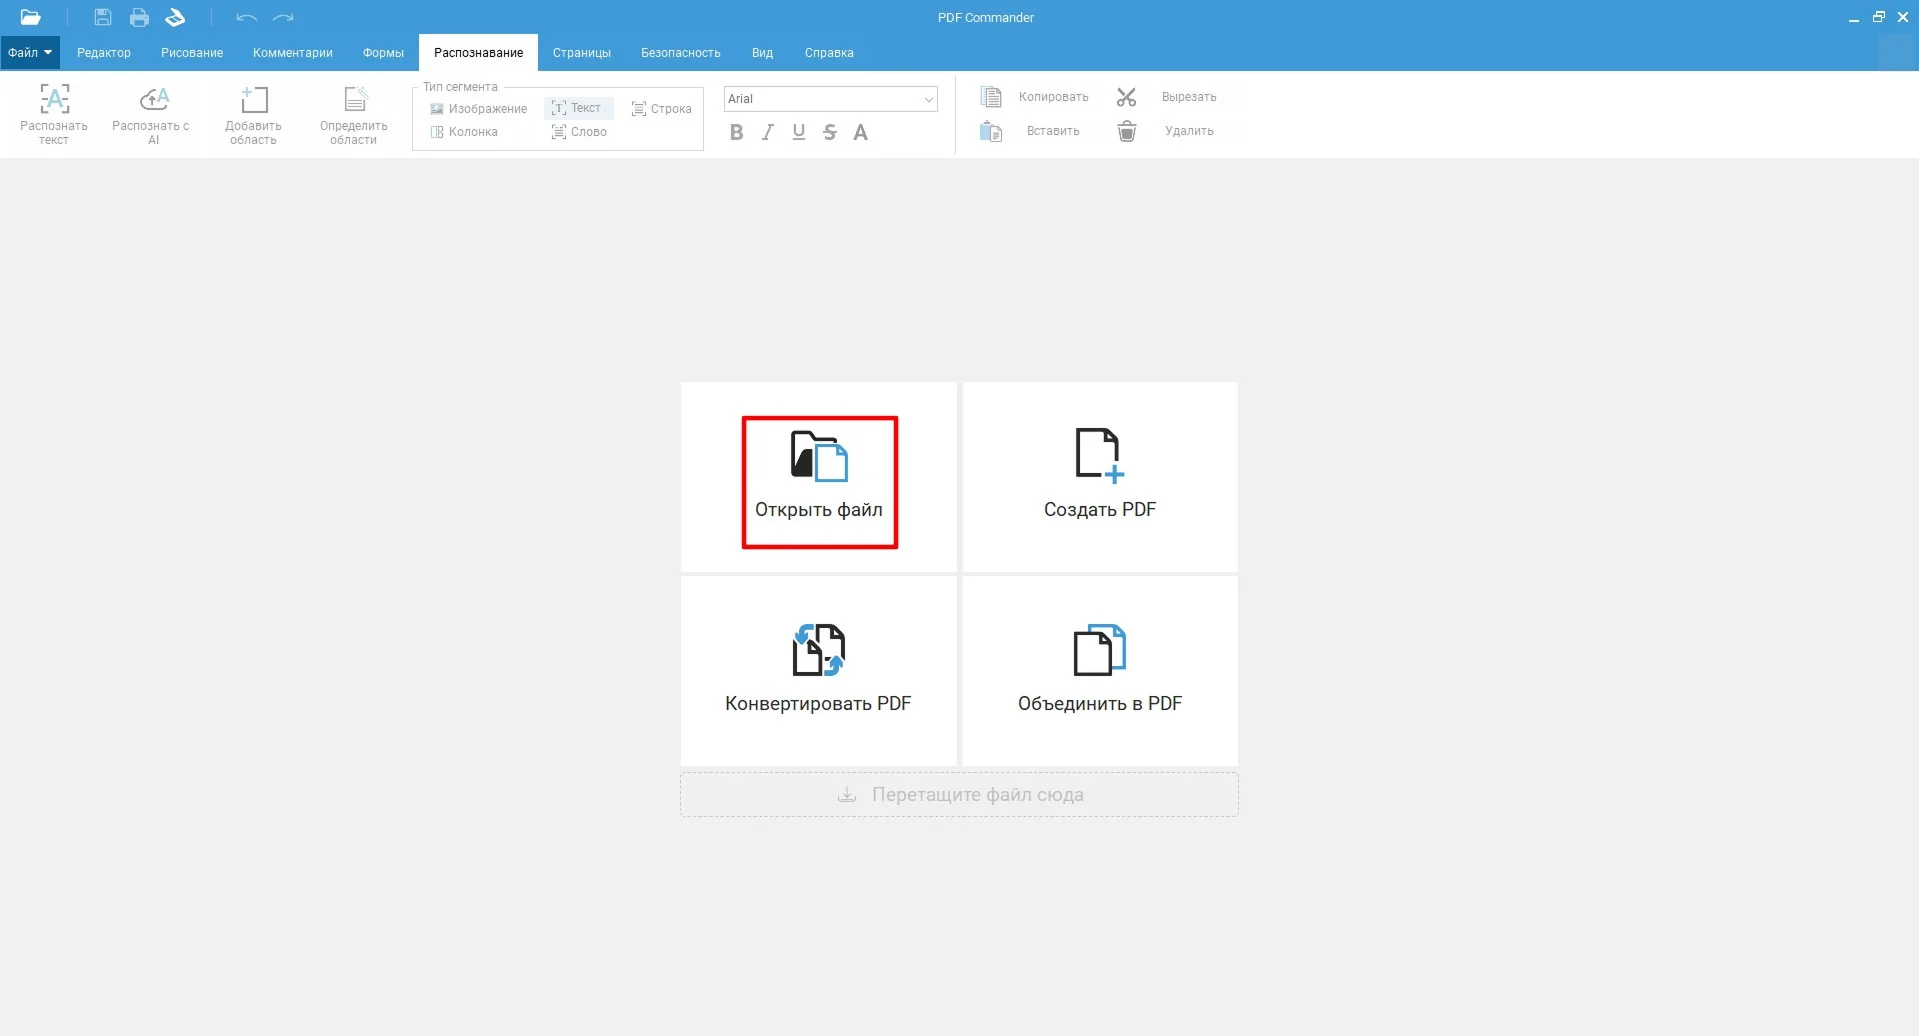
Task: Select the Добавить область tool
Action: click(x=254, y=100)
